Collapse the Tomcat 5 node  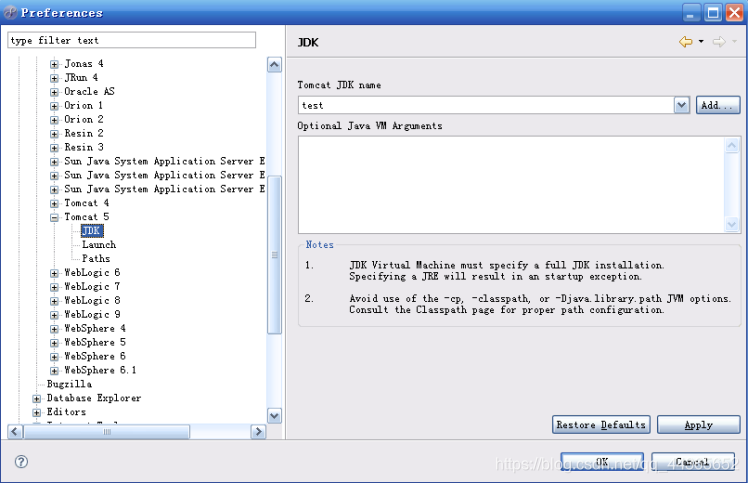click(x=54, y=217)
